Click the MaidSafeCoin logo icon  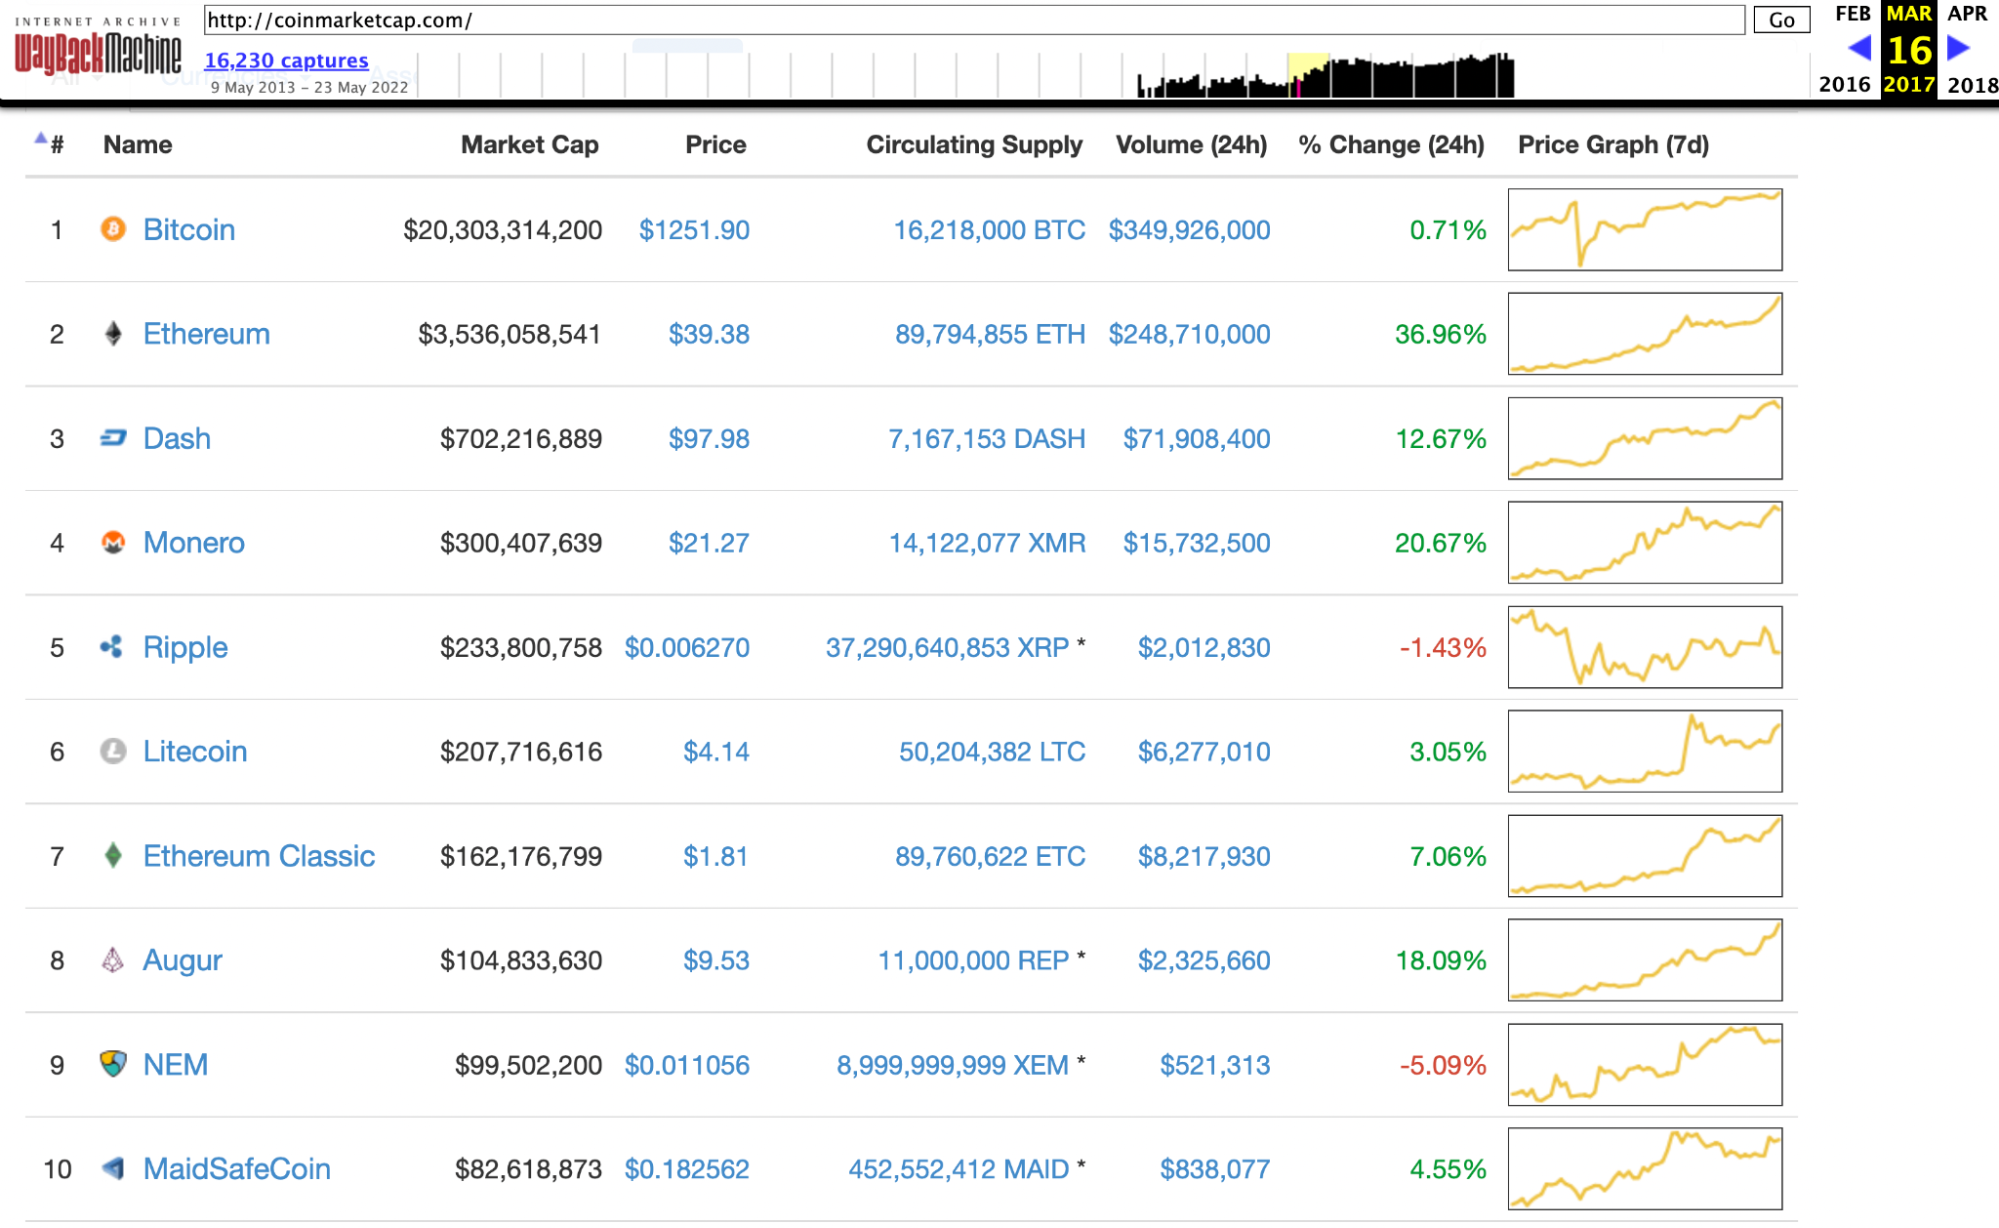(113, 1168)
